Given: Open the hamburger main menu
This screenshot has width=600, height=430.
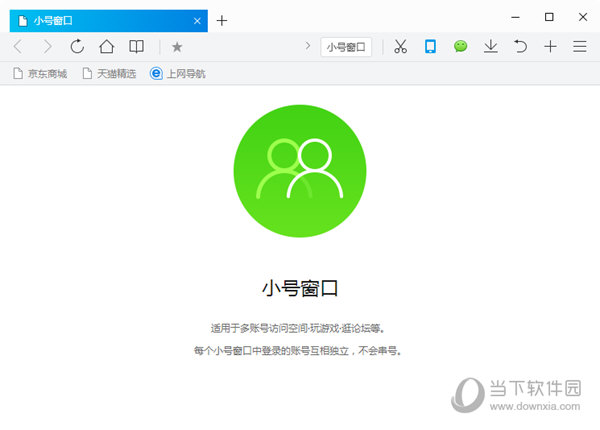Looking at the screenshot, I should (x=580, y=47).
